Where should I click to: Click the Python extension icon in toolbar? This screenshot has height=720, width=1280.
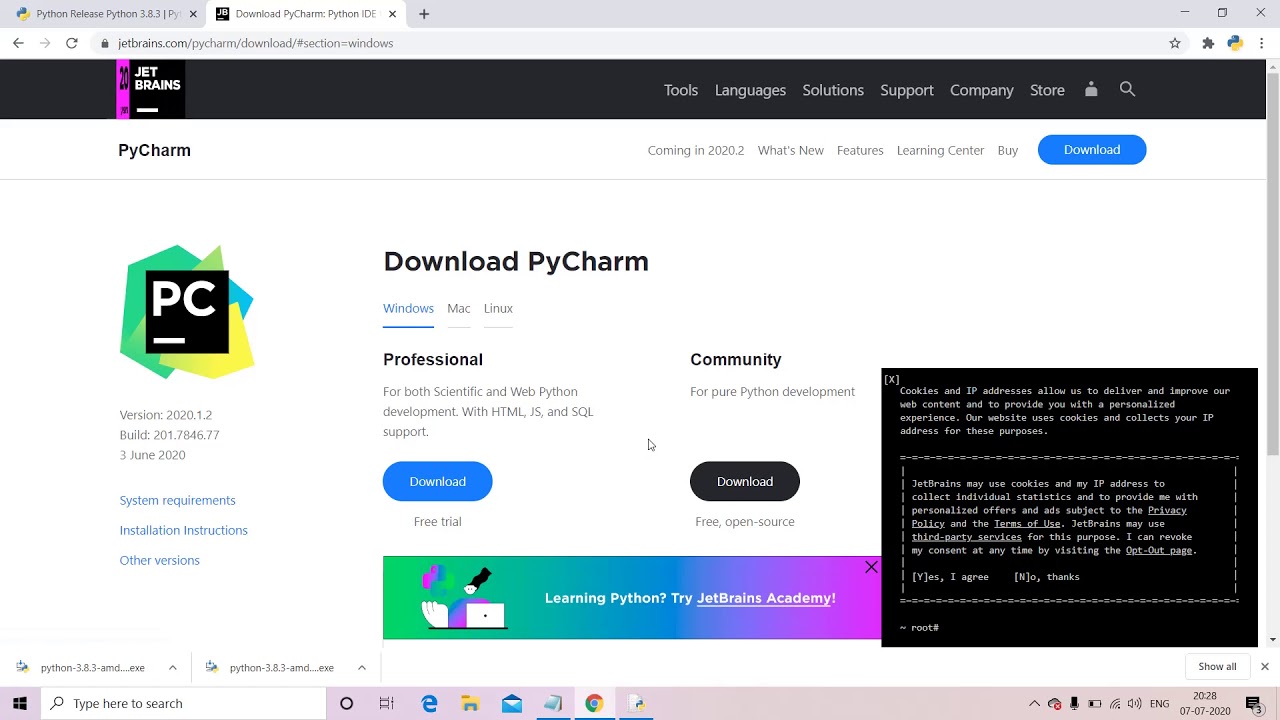pos(1235,43)
